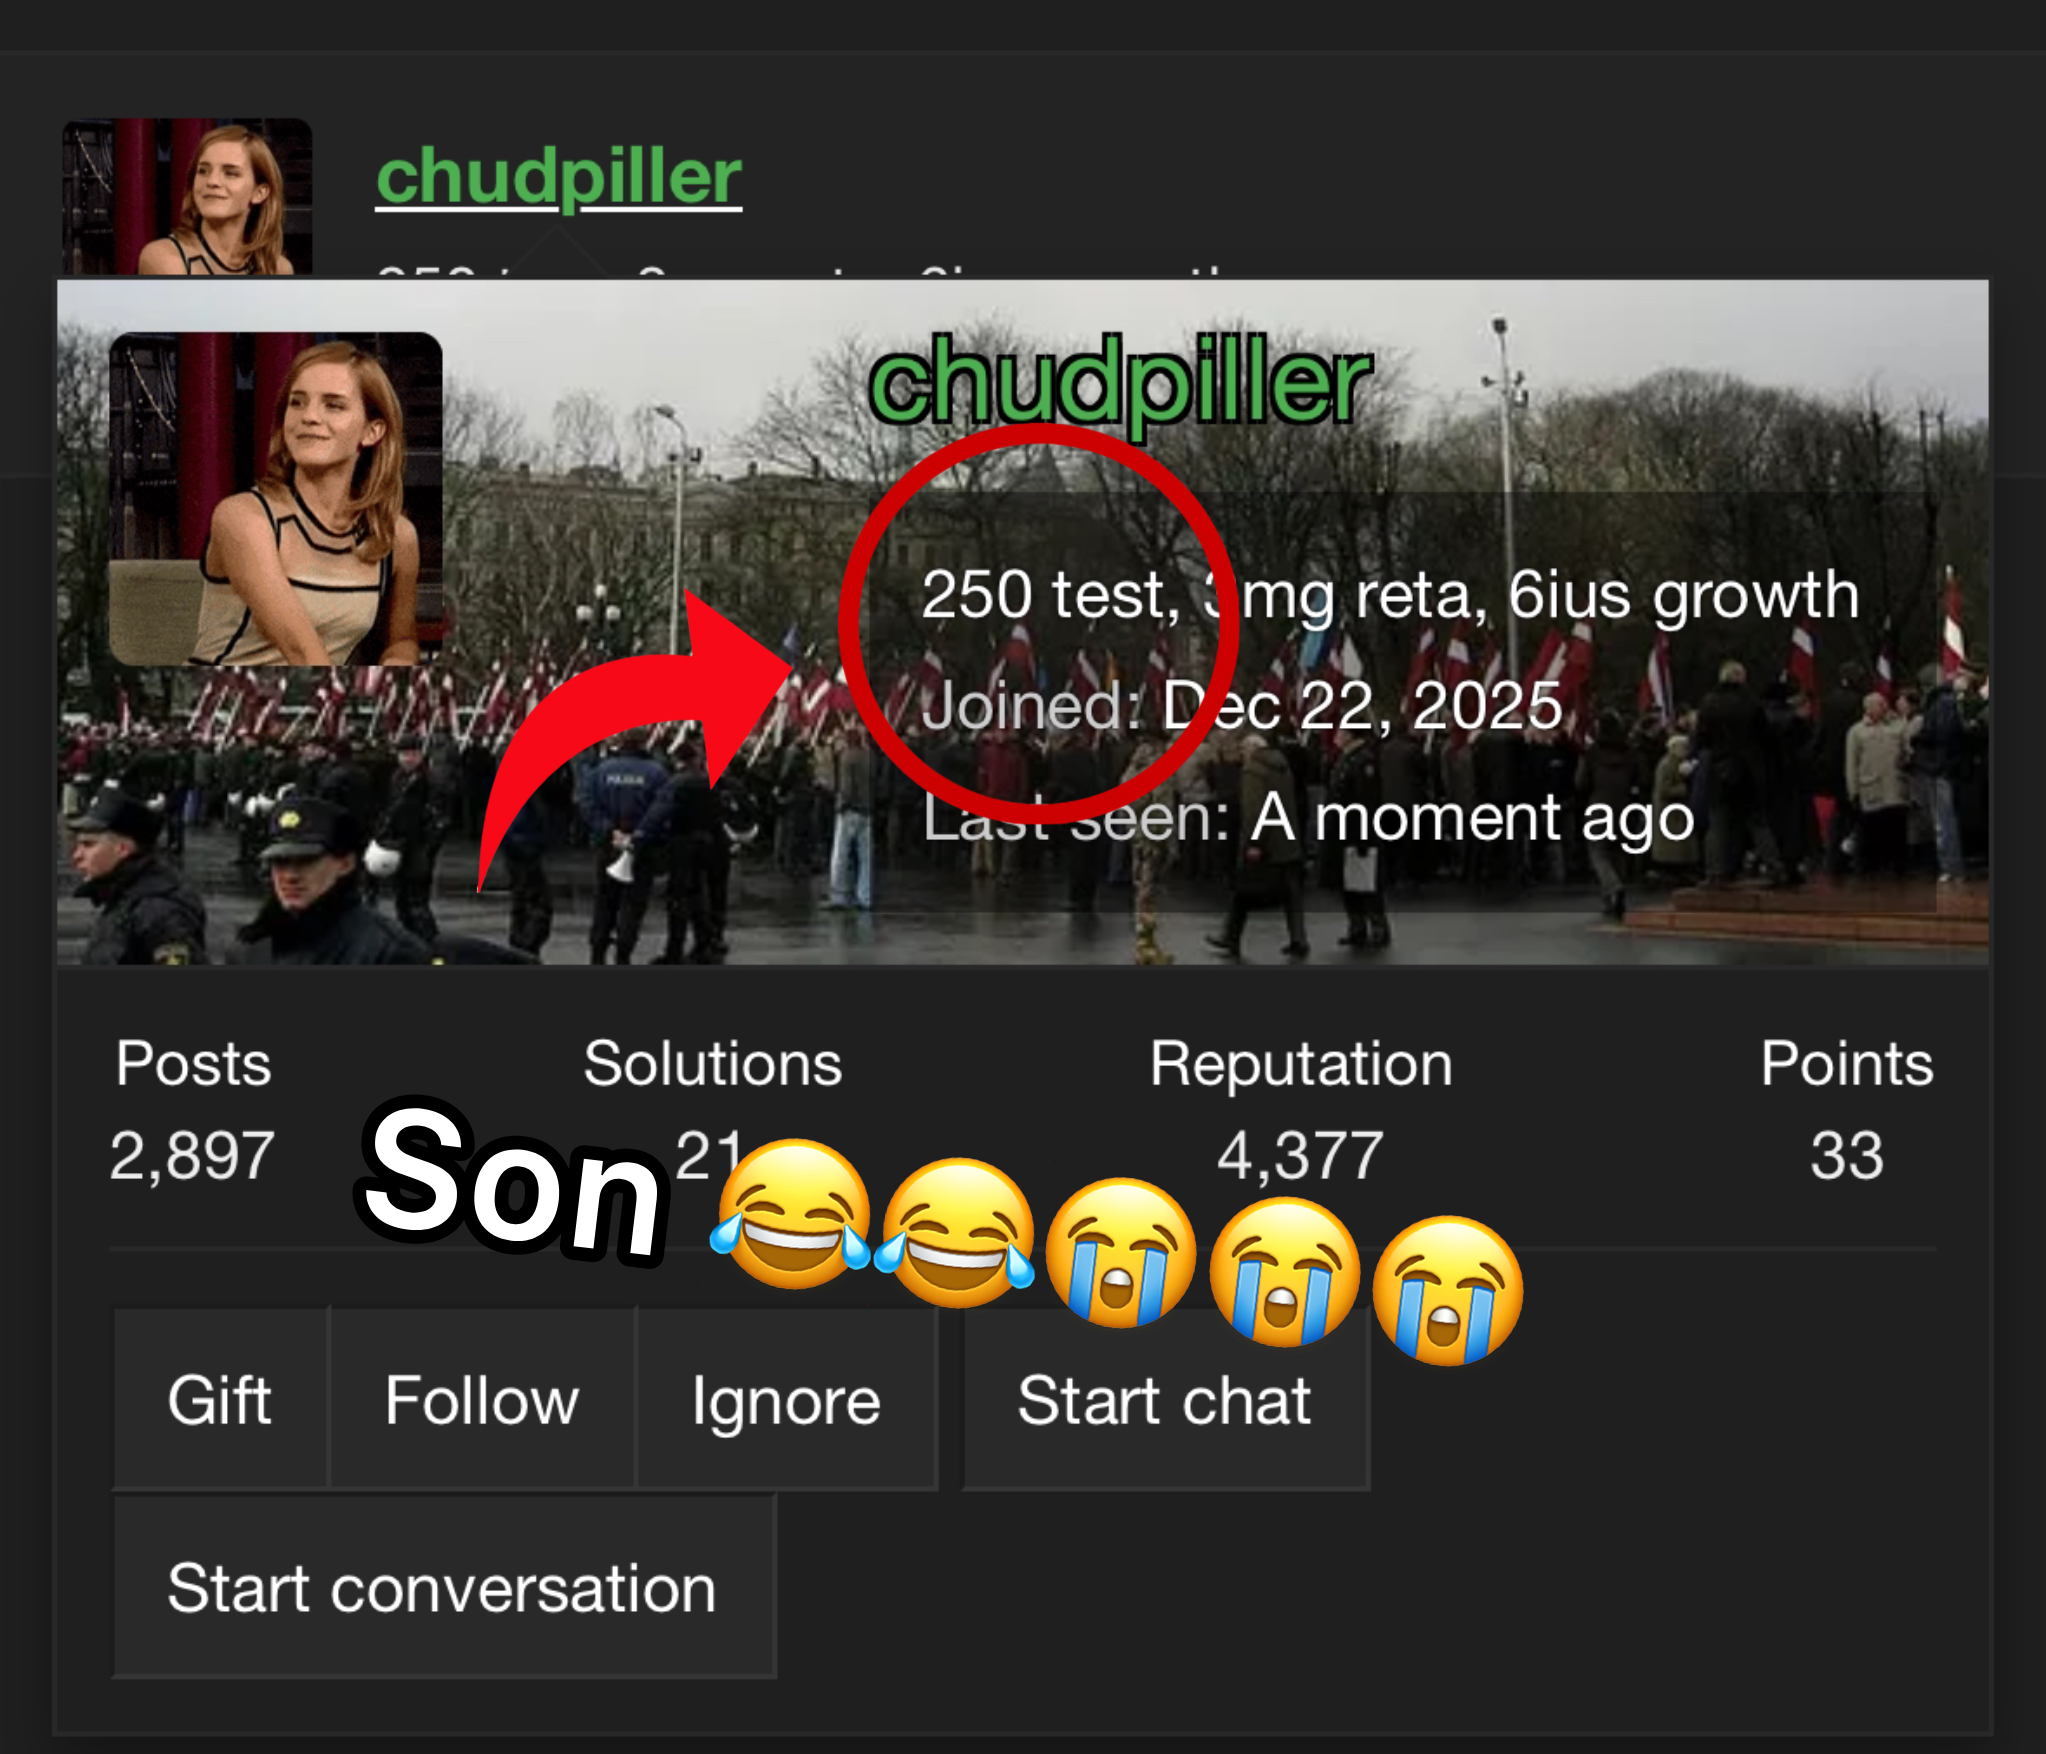Click the Points label
Viewport: 2046px width, 1754px height.
1846,1063
